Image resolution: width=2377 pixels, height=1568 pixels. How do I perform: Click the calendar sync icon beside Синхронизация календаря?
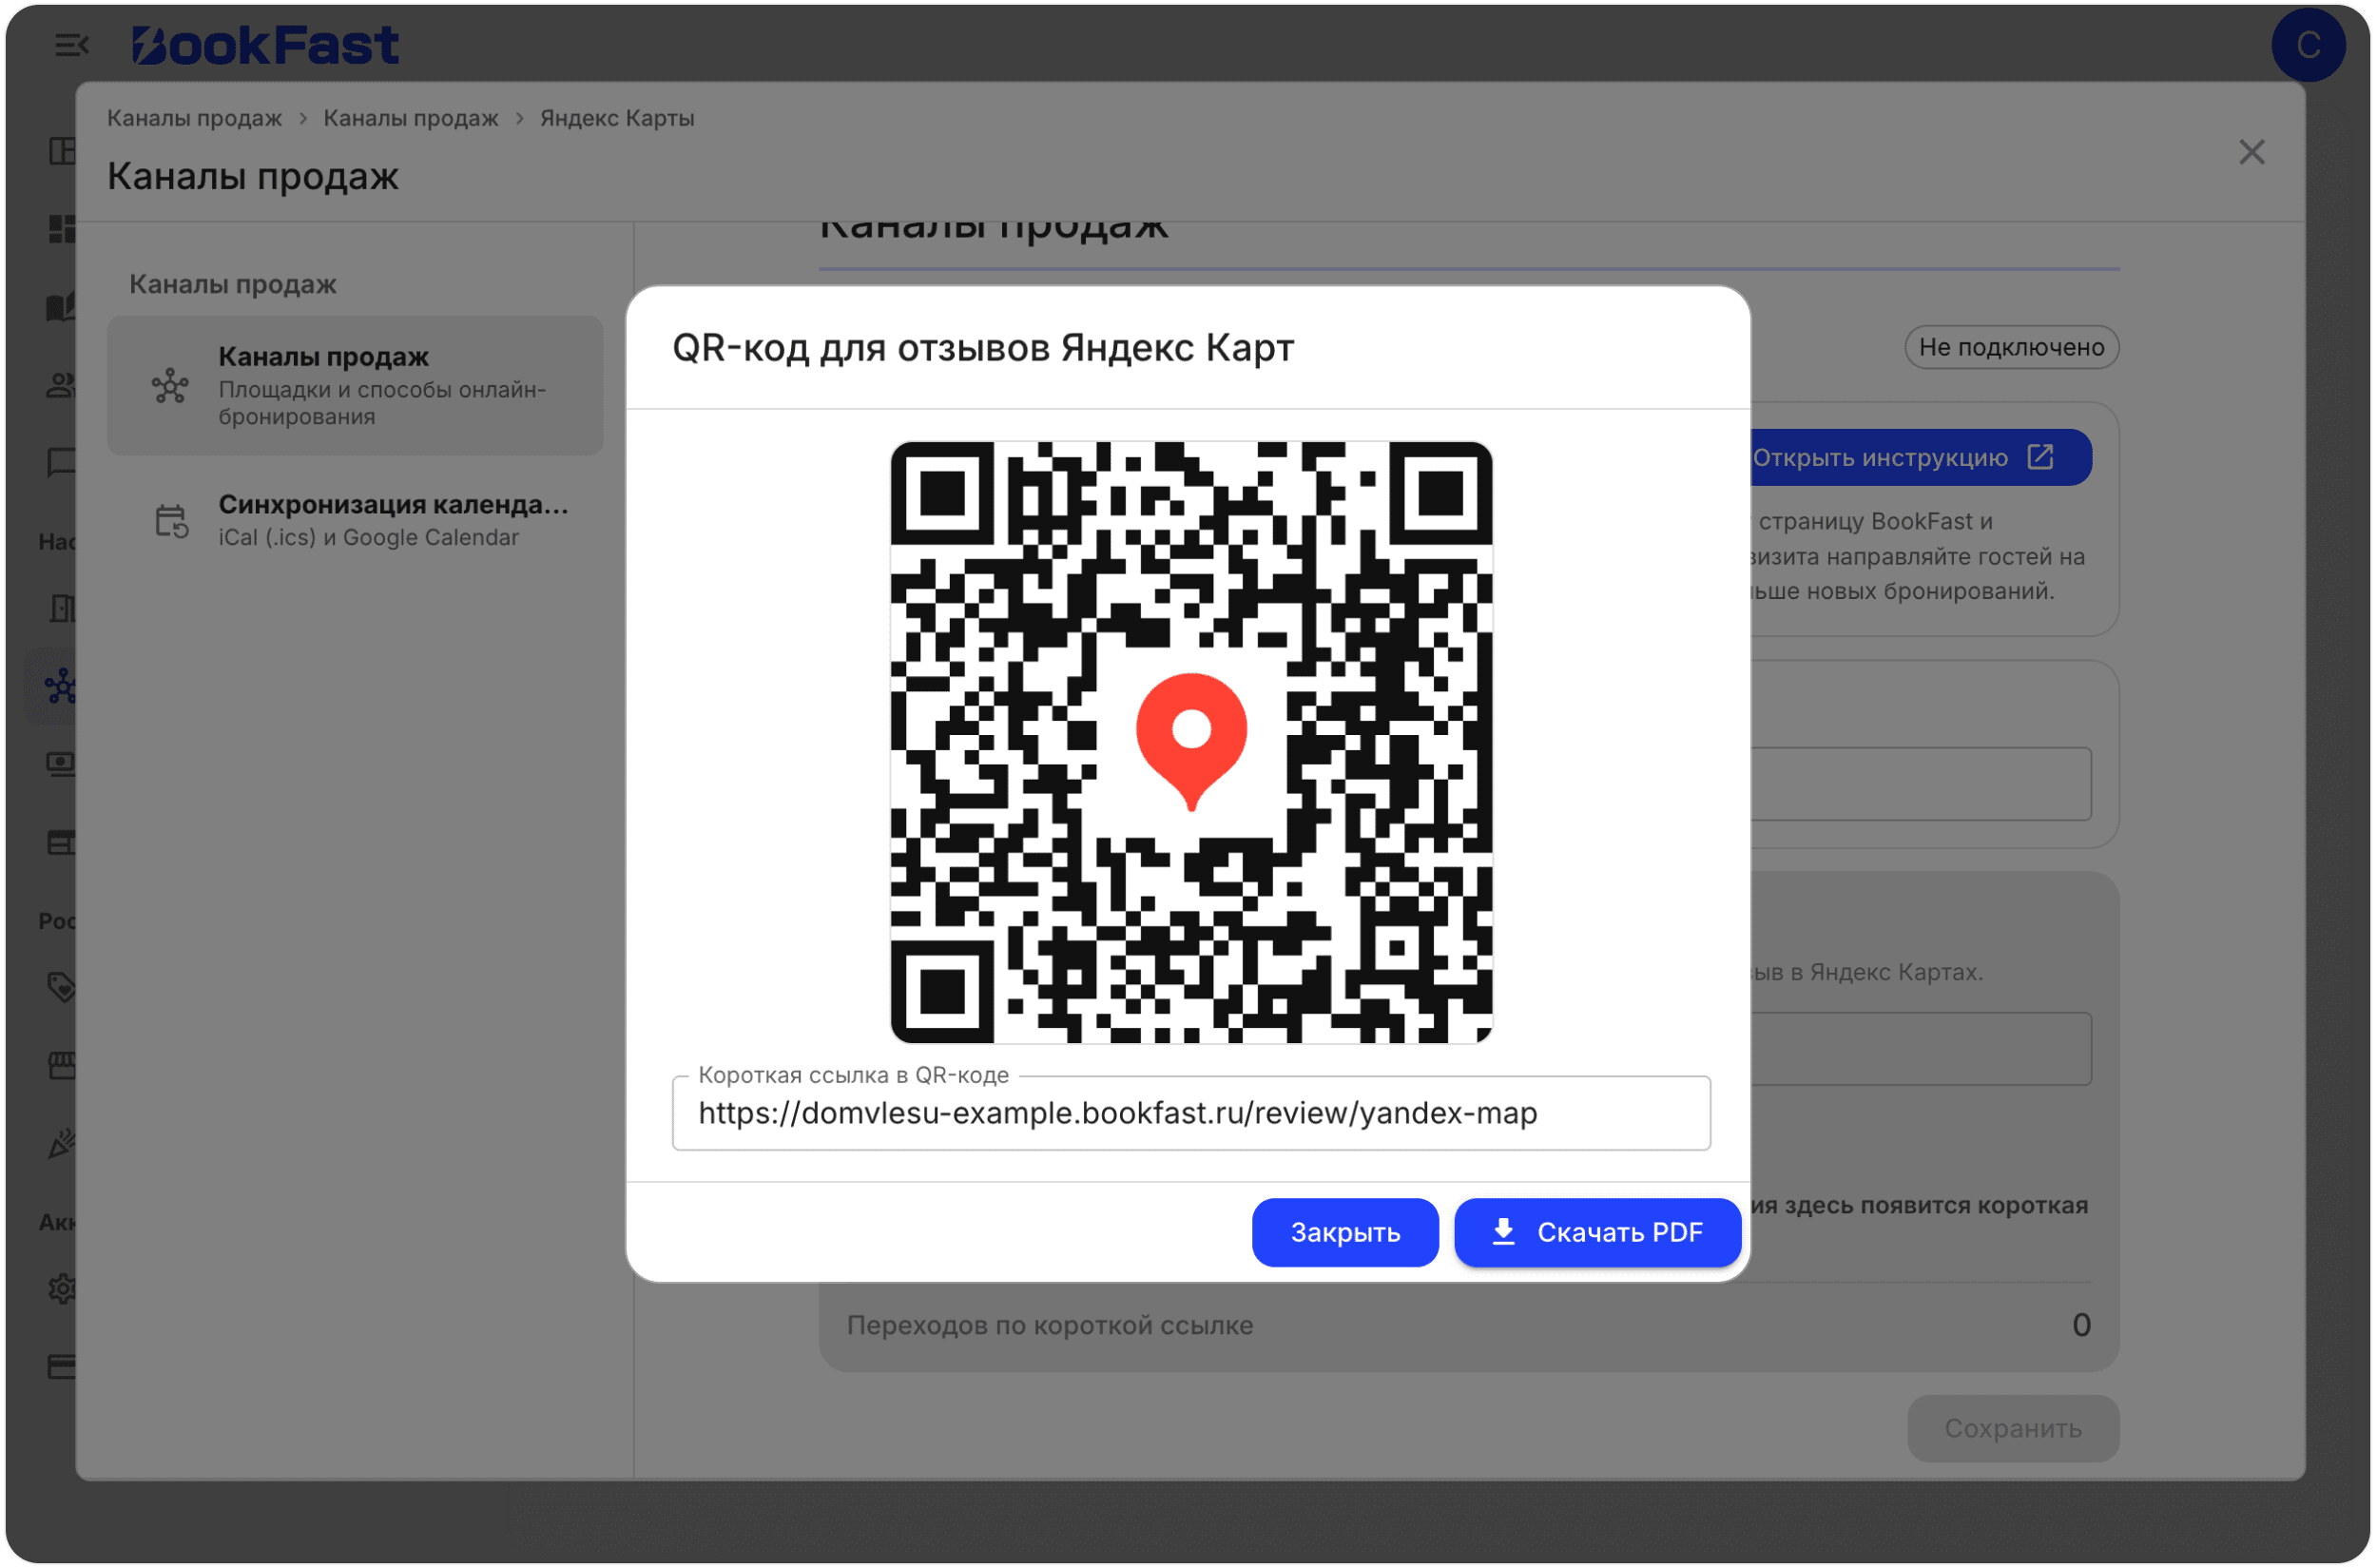tap(171, 521)
